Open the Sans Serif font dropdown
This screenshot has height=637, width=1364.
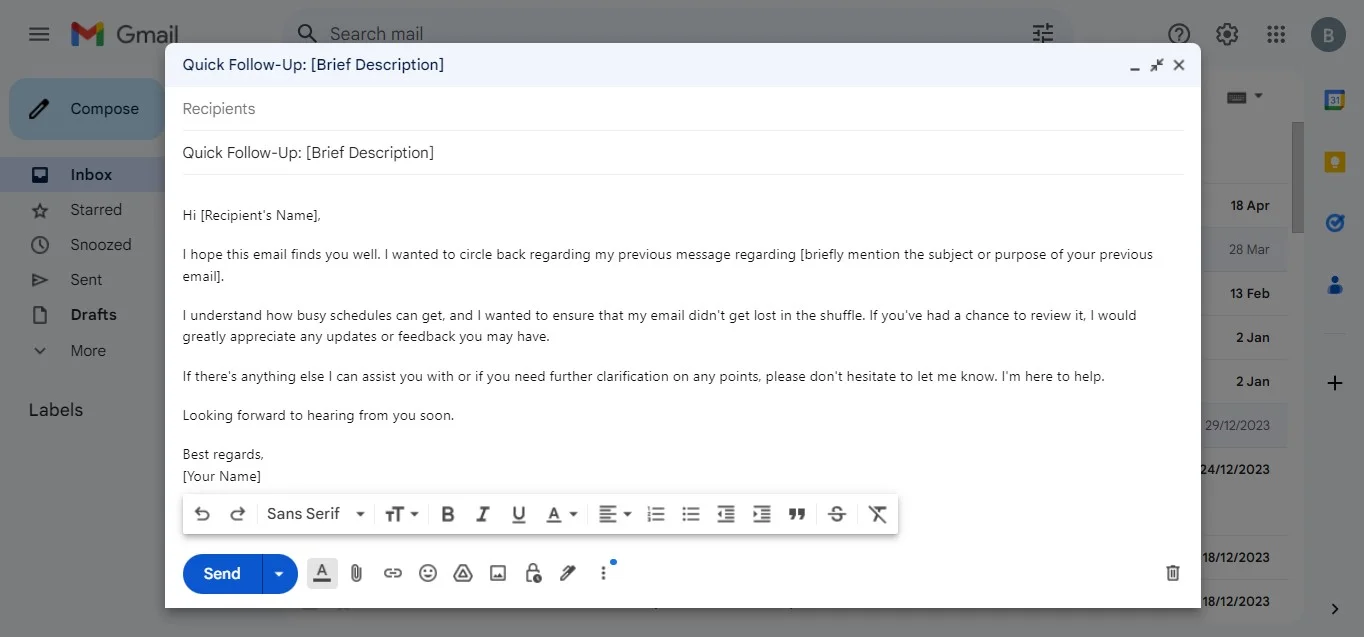315,513
